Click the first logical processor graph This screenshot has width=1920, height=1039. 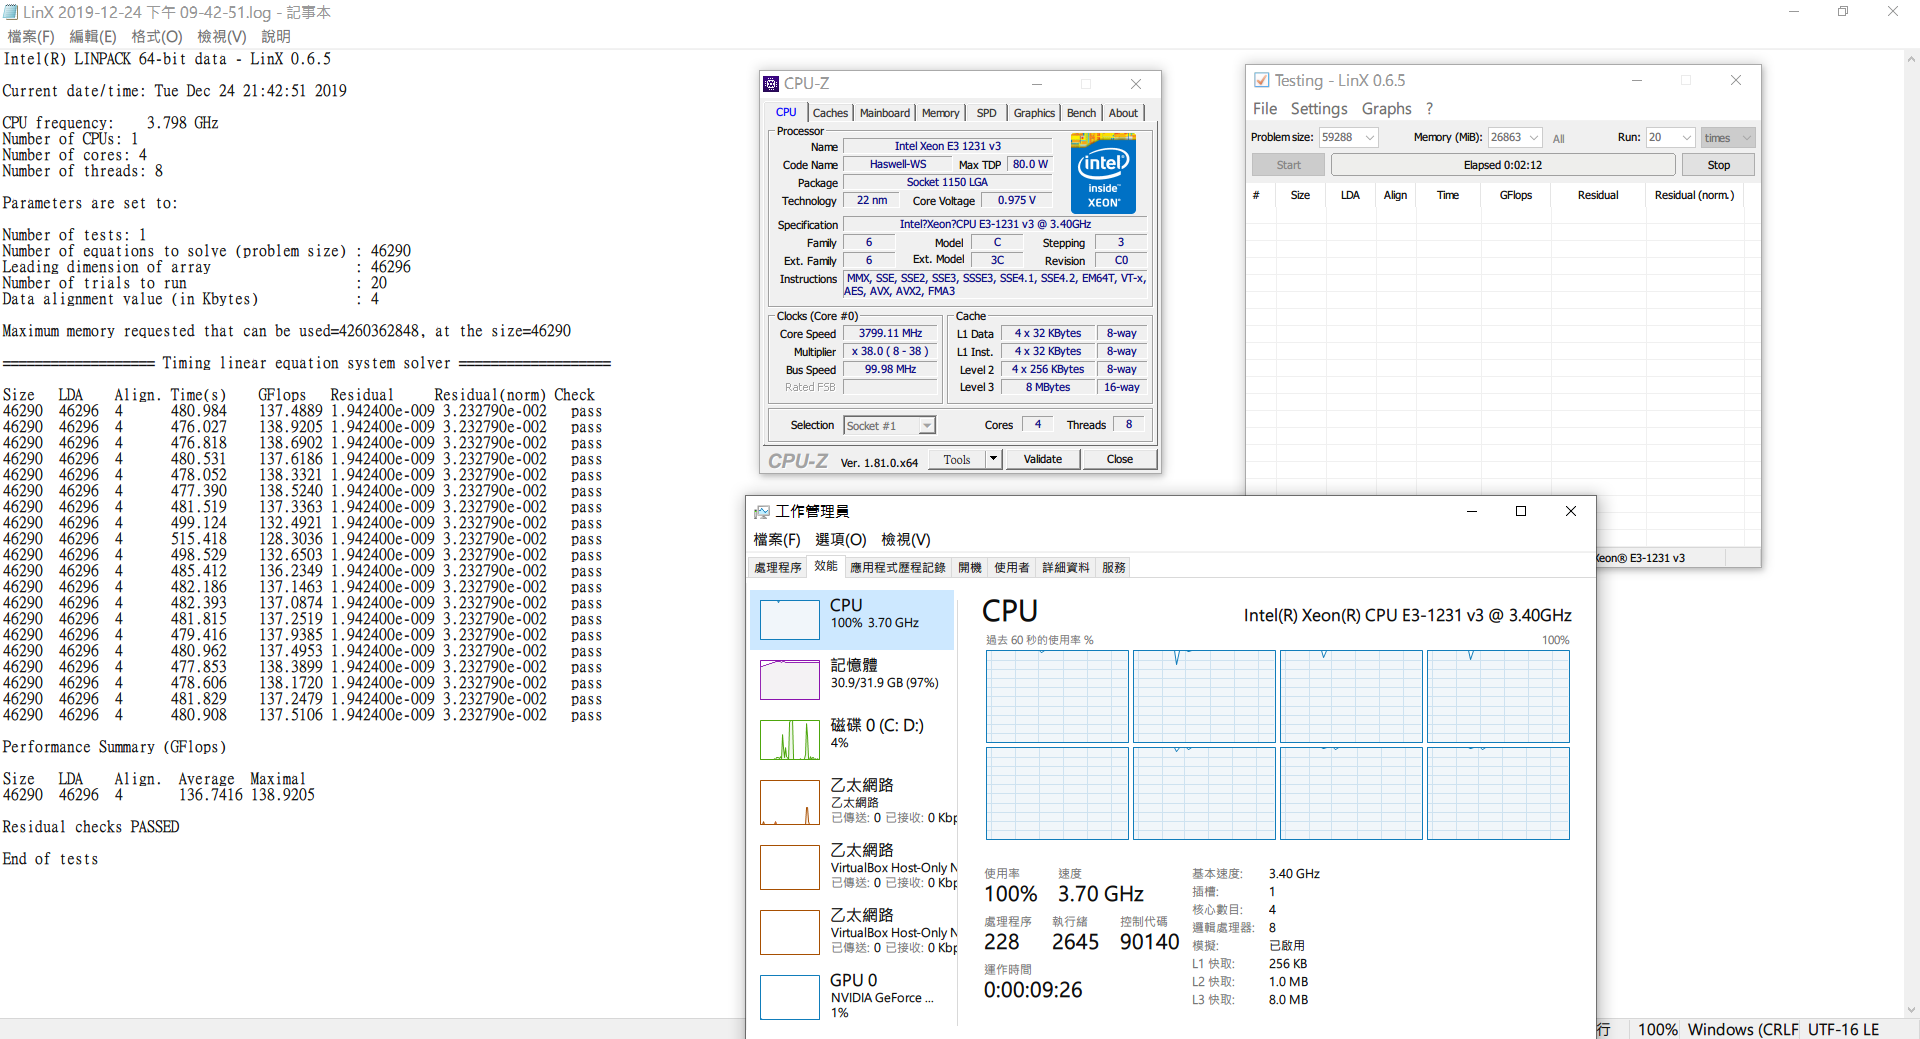pyautogui.click(x=1057, y=696)
